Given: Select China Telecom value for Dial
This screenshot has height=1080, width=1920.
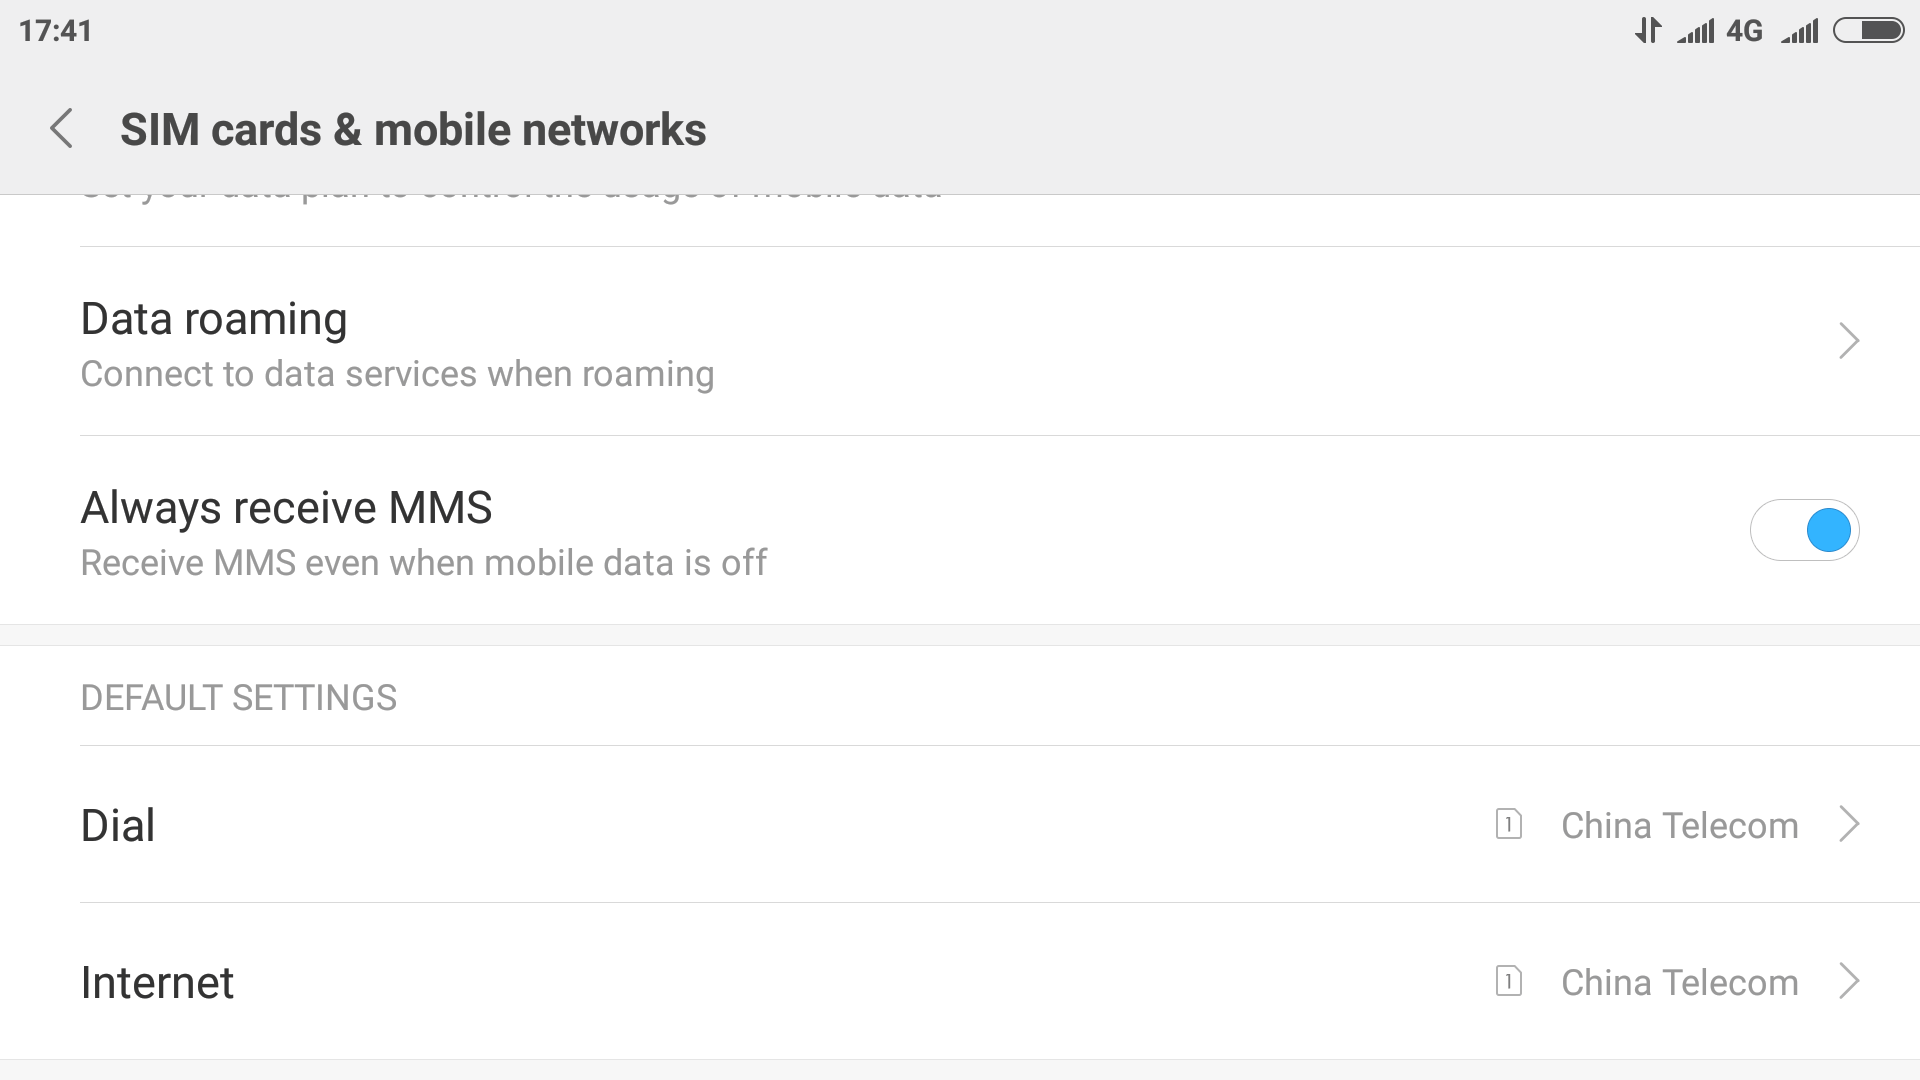Looking at the screenshot, I should click(1679, 825).
